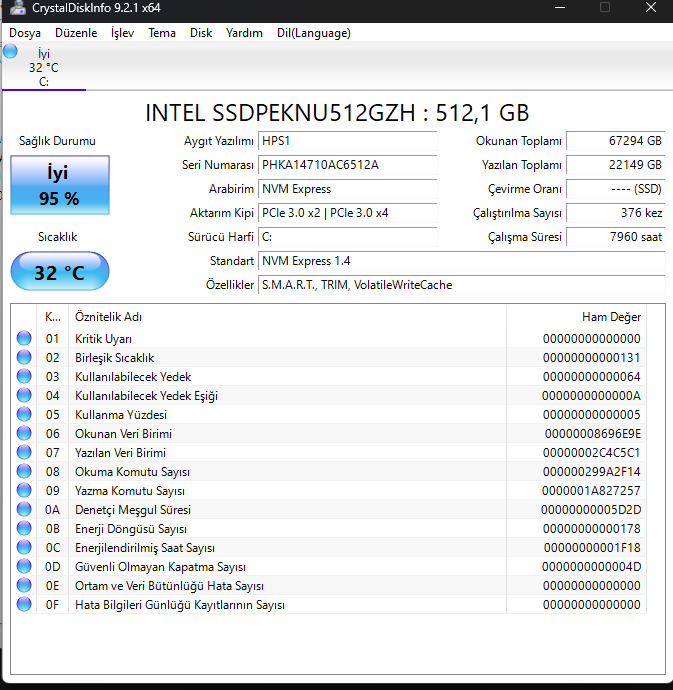
Task: Click the blue status orb for drive C:
Action: (x=10, y=52)
